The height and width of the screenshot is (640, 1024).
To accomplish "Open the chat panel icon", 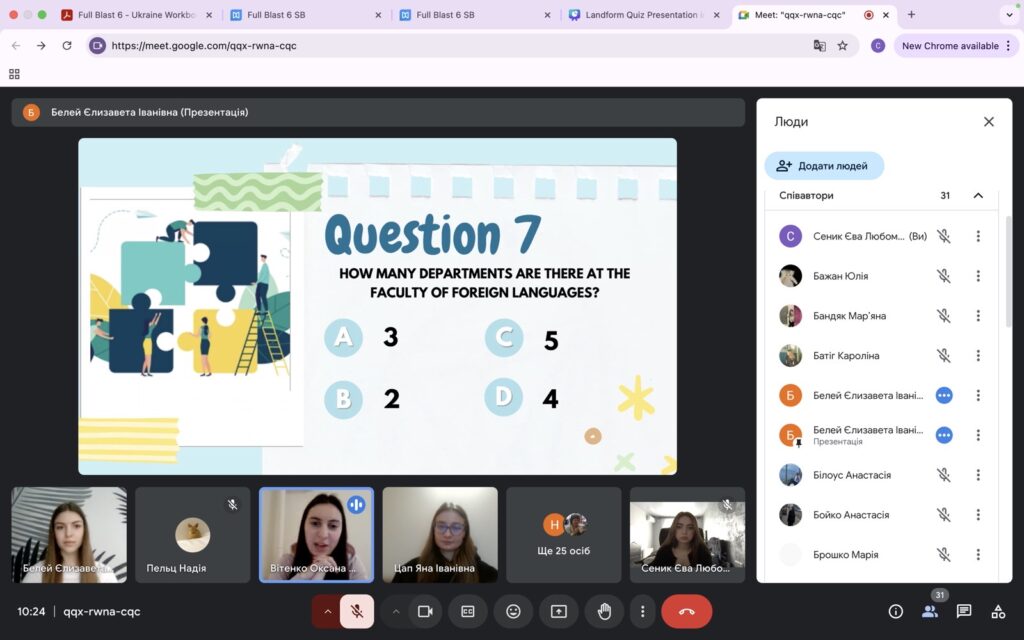I will pyautogui.click(x=963, y=611).
